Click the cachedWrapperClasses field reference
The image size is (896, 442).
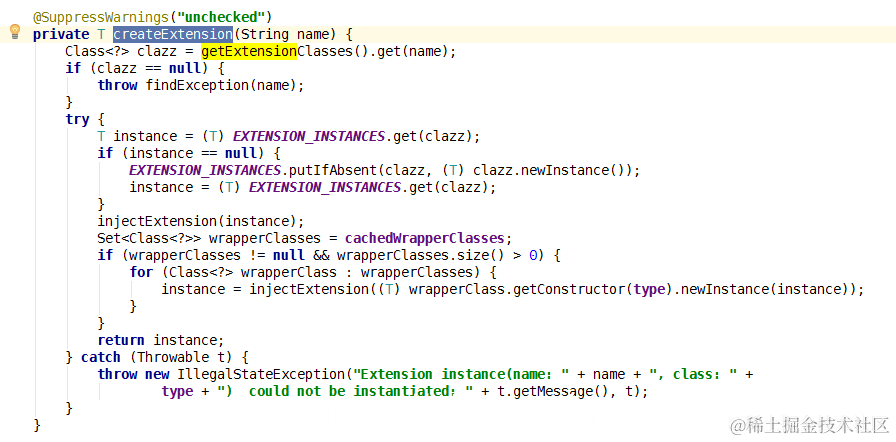click(425, 238)
